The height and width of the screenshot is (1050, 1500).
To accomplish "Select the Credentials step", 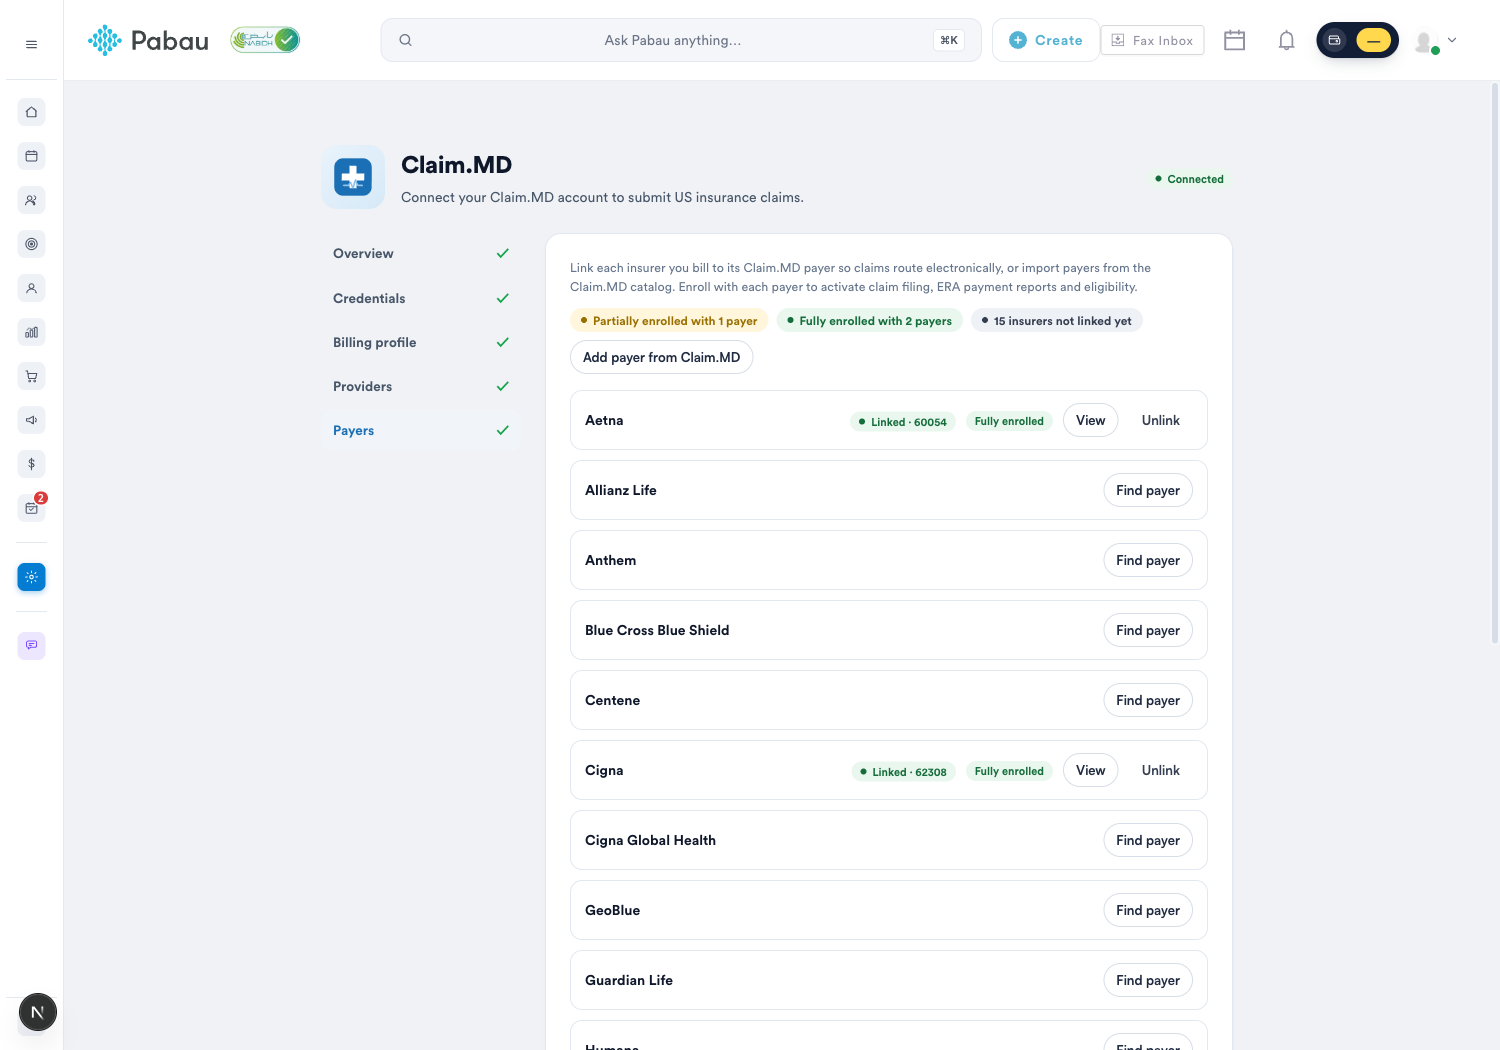I will coord(421,298).
